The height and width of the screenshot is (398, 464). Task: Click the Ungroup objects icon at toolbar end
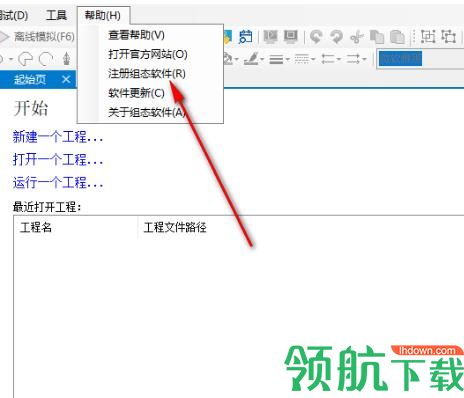pyautogui.click(x=448, y=36)
